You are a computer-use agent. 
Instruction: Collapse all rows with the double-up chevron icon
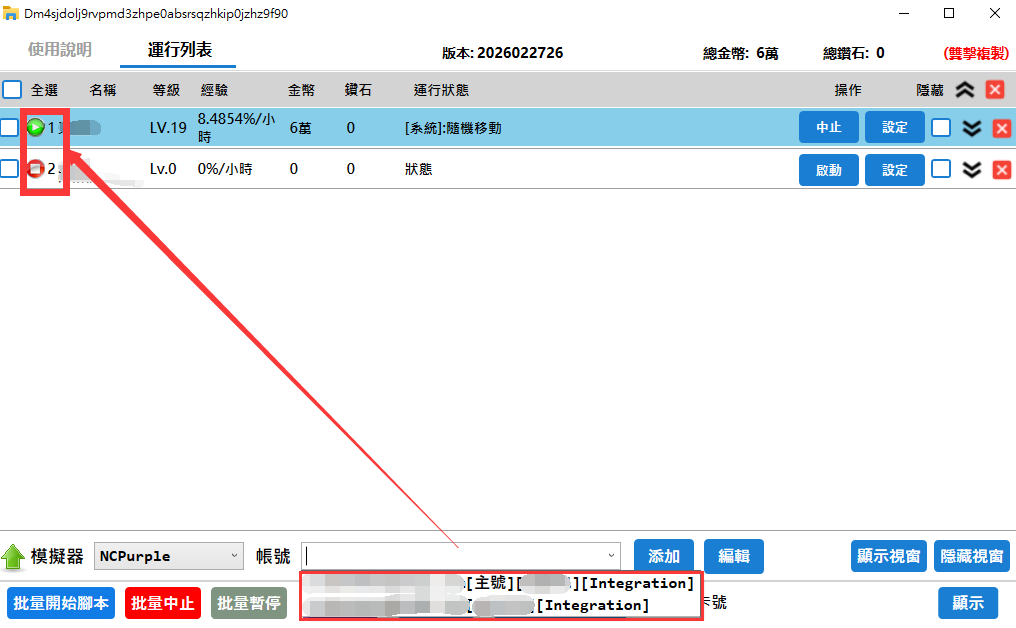point(964,89)
